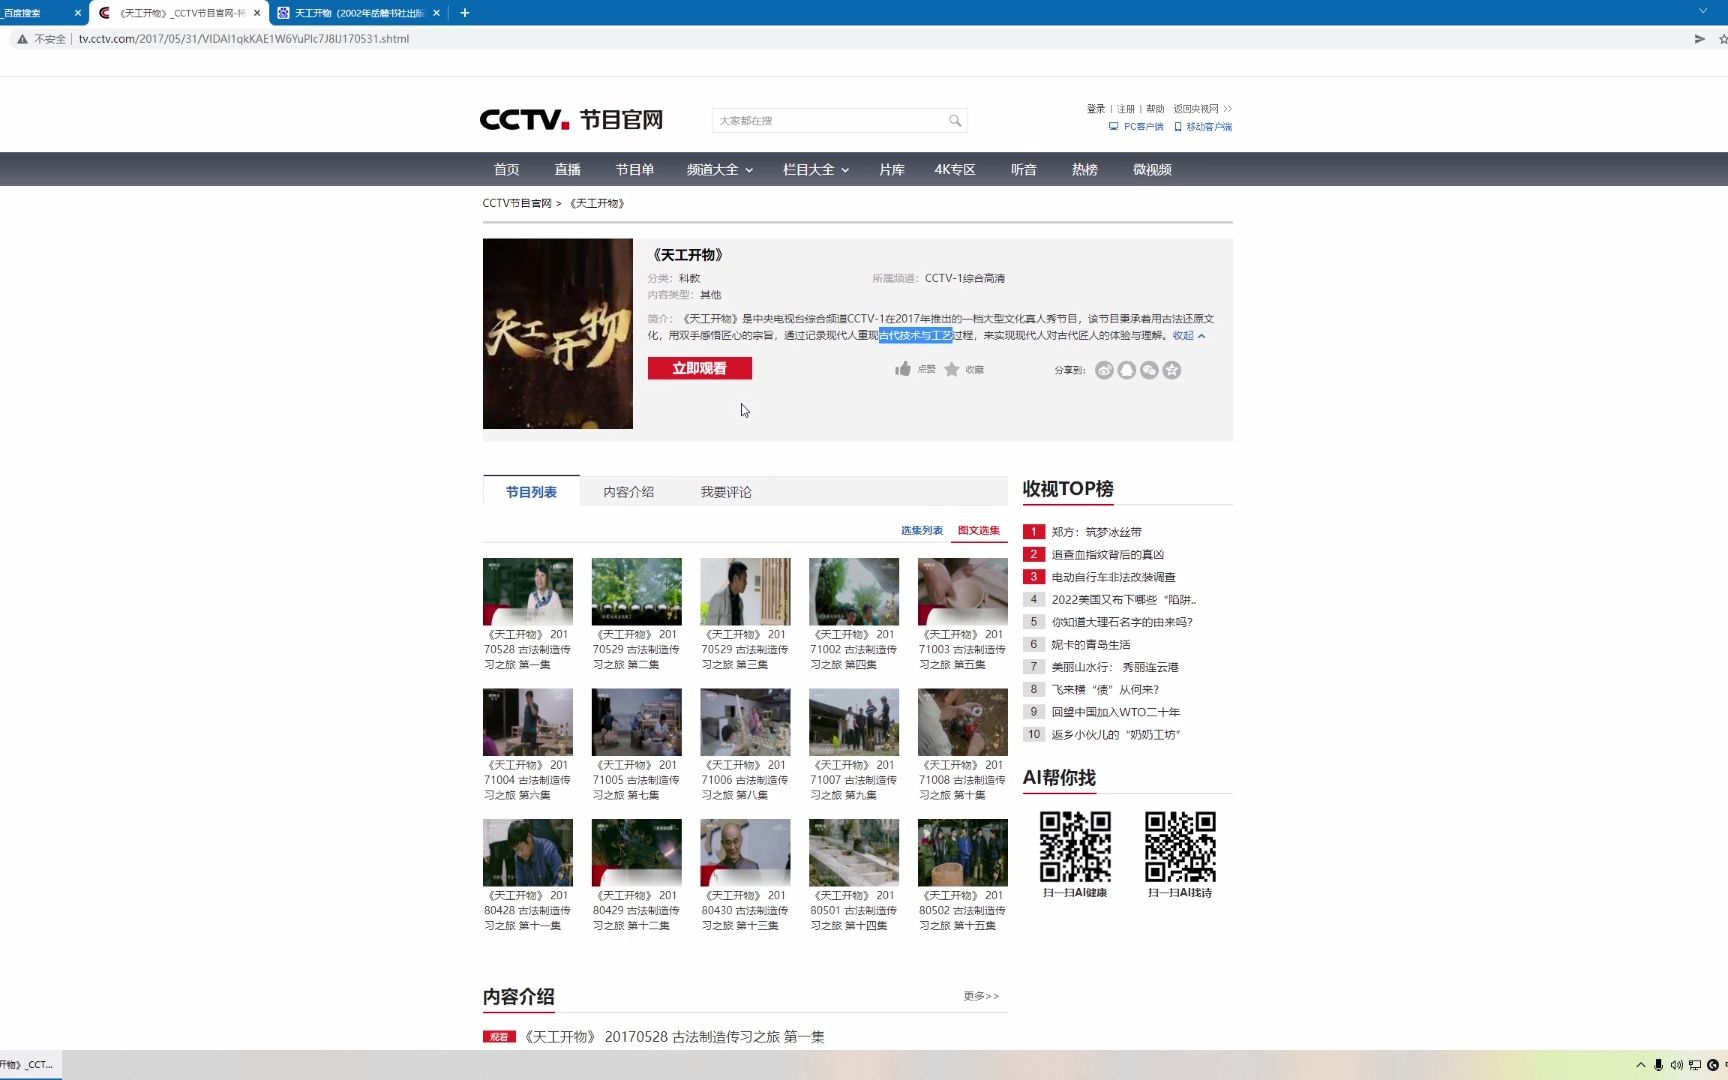Open episode 第十二集 thumbnail
1728x1080 pixels.
pos(637,853)
